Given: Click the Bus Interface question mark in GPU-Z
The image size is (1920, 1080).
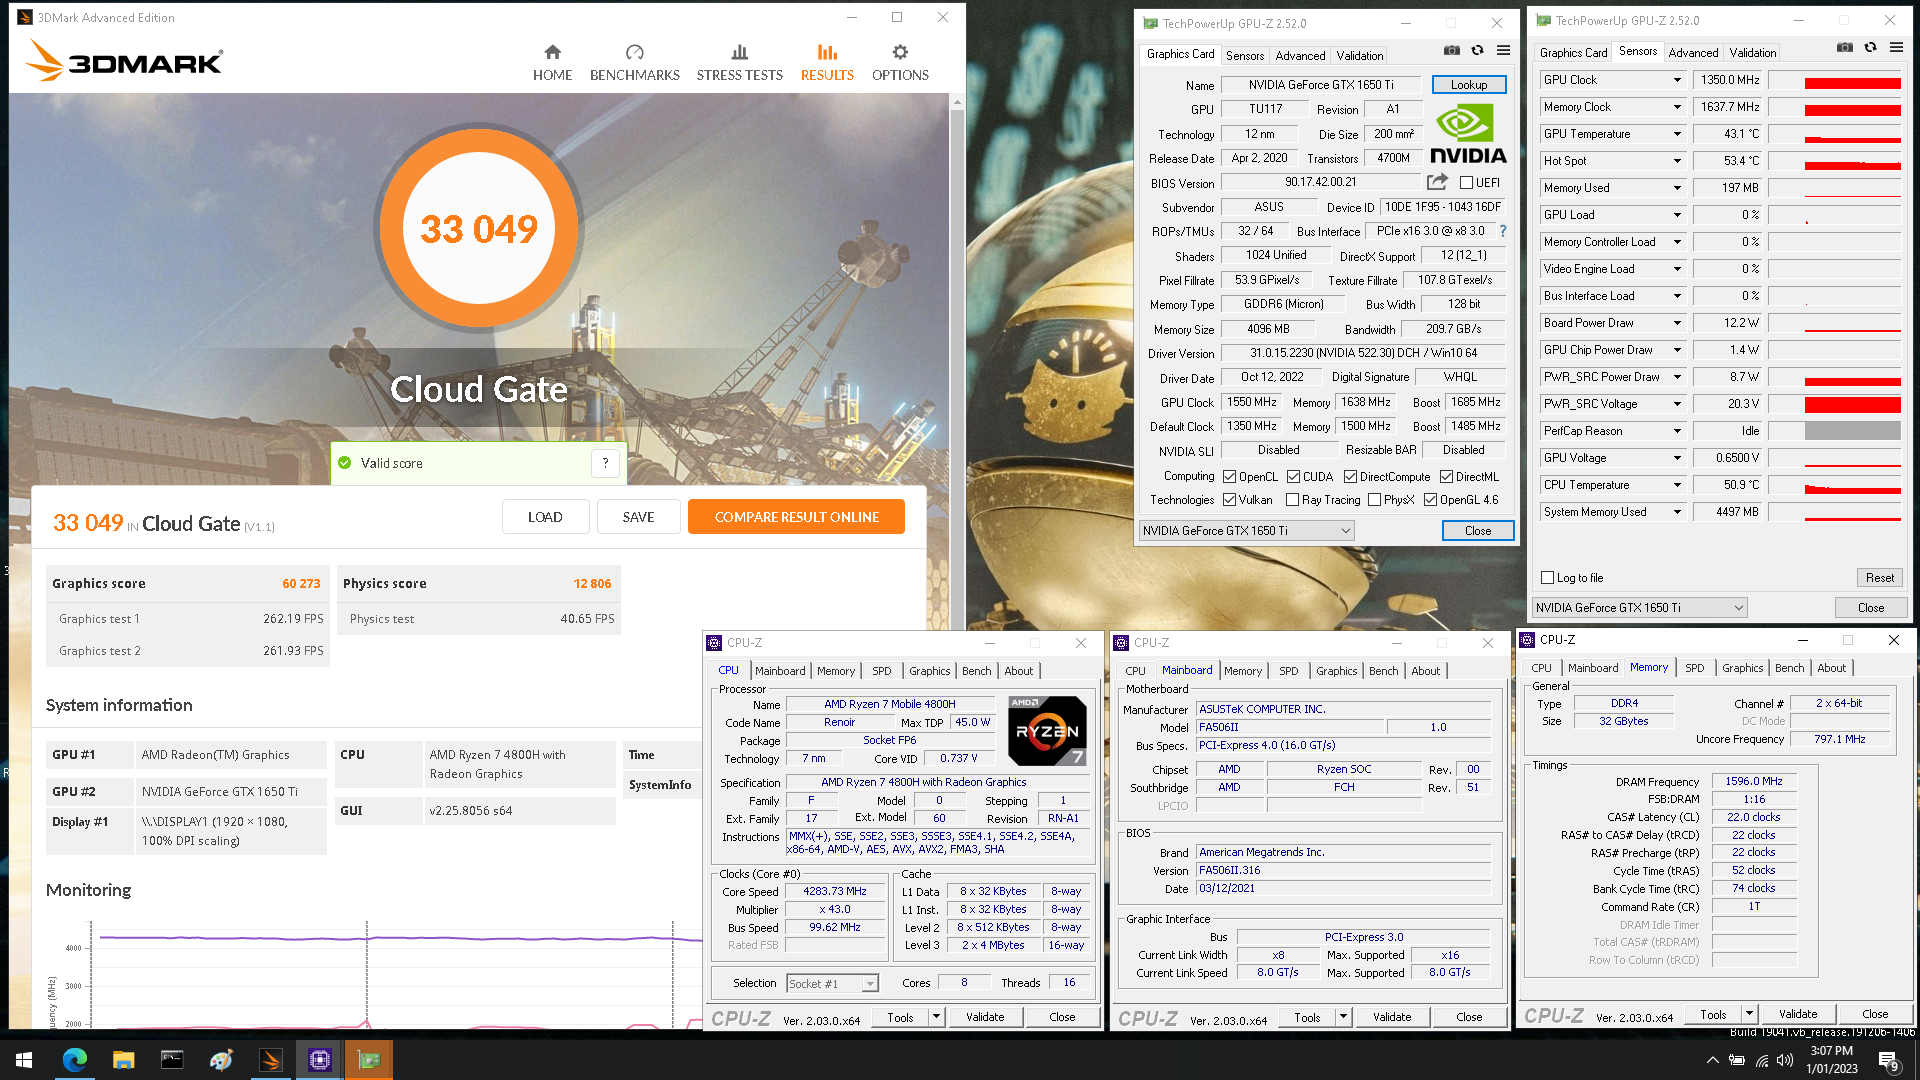Looking at the screenshot, I should (1502, 231).
